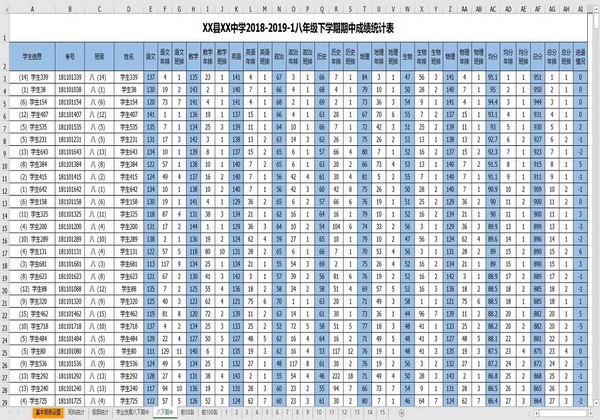Image resolution: width=600 pixels, height=420 pixels.
Task: Select column K header
Action: (x=236, y=9)
